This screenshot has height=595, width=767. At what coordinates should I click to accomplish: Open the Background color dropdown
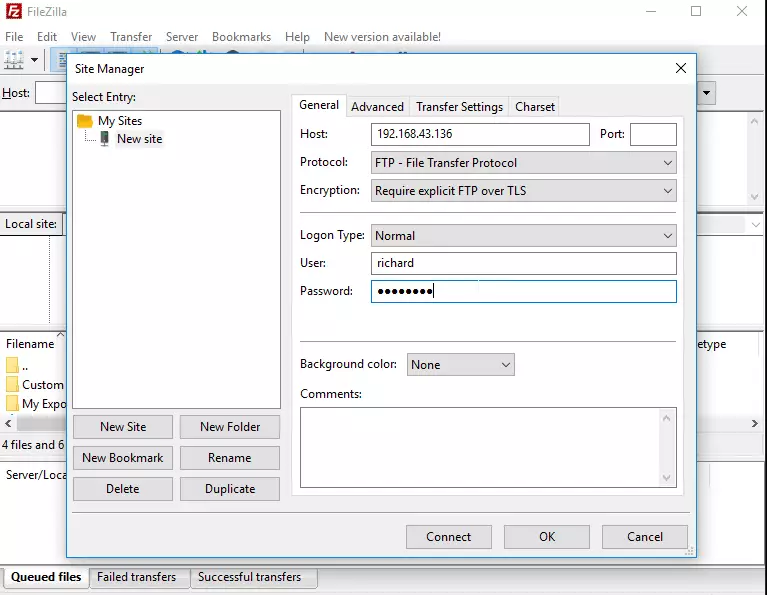click(x=460, y=365)
